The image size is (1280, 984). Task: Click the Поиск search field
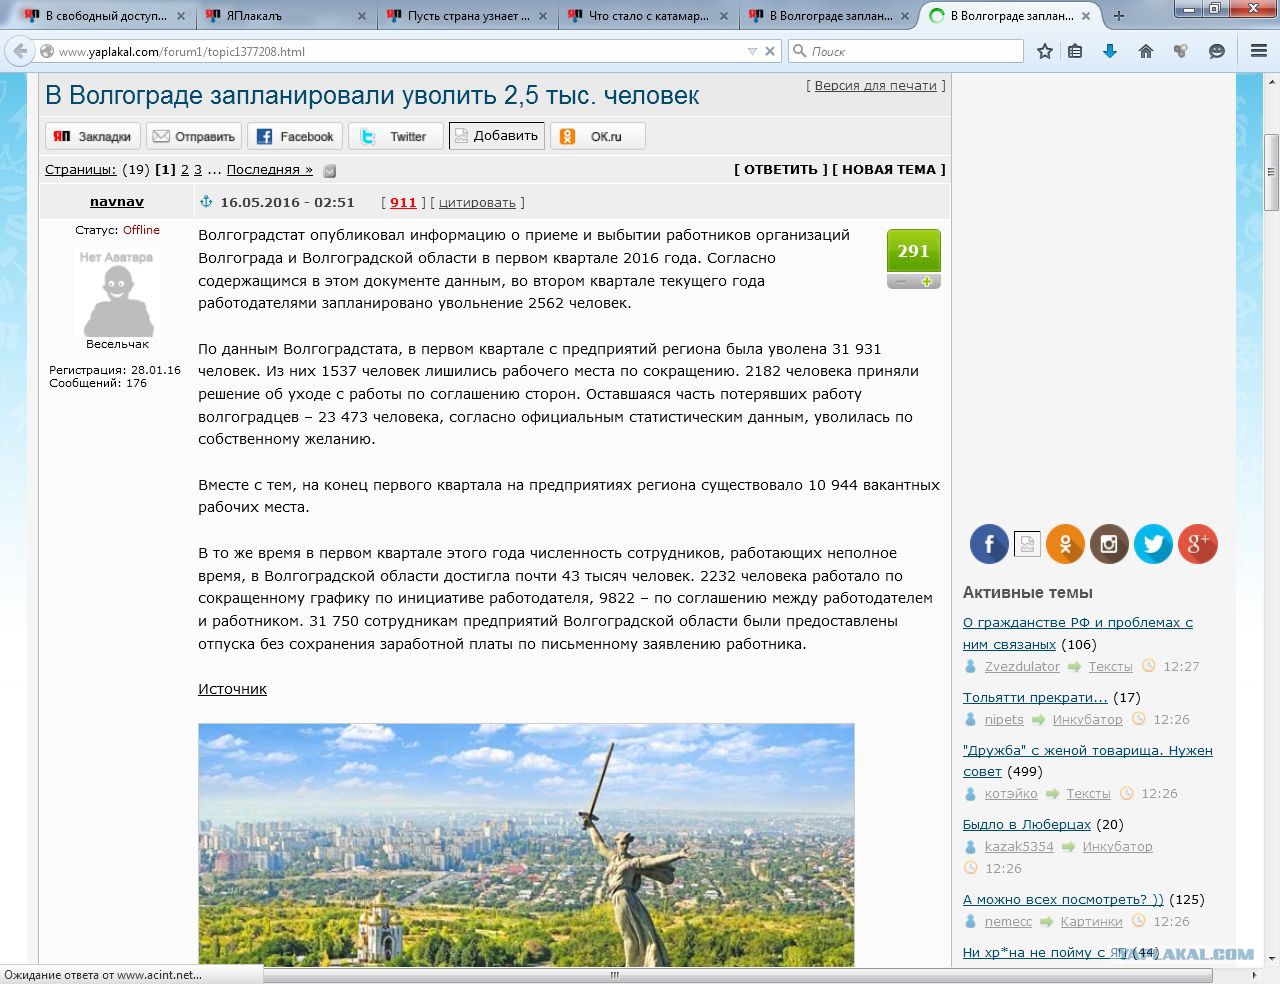coord(906,51)
